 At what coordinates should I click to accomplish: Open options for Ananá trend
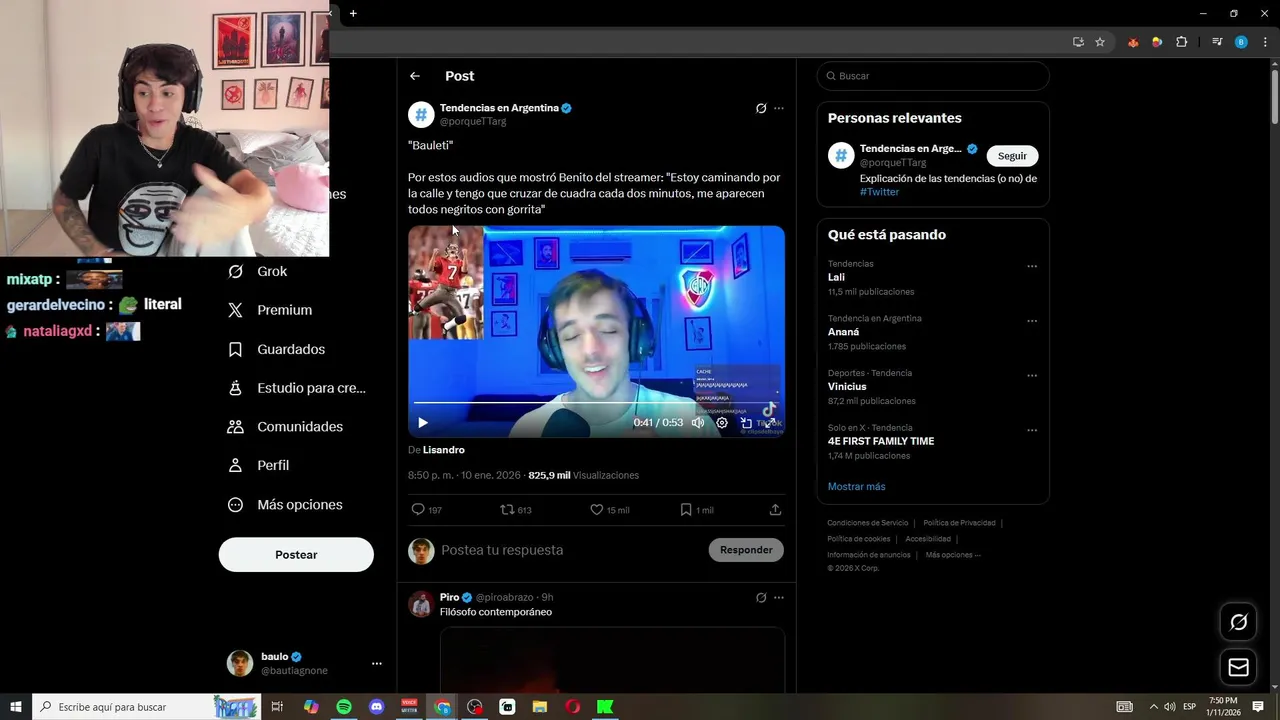tap(1032, 322)
